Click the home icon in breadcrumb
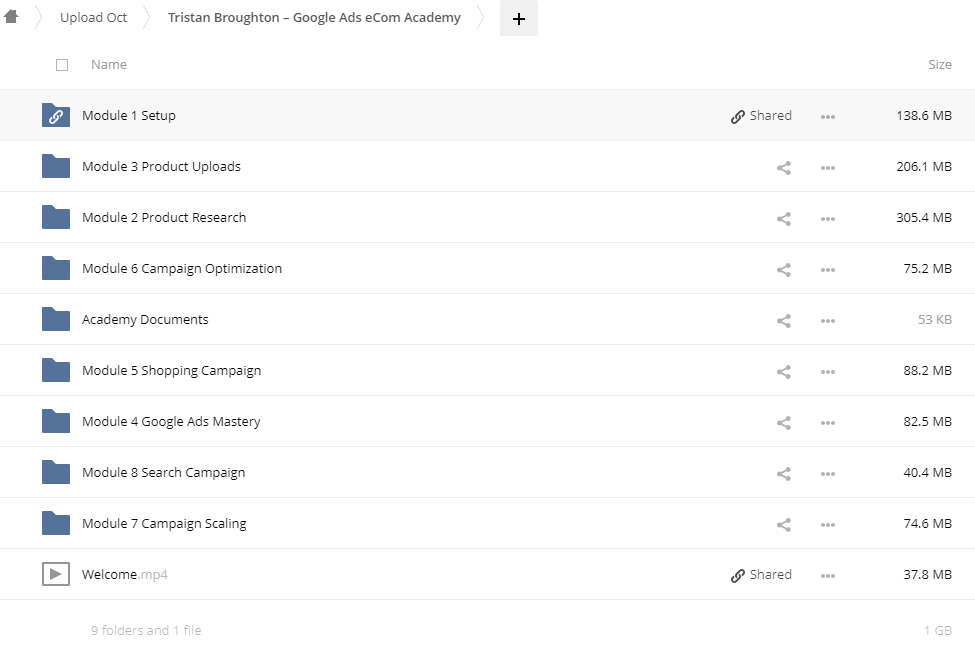The height and width of the screenshot is (661, 975). (12, 17)
